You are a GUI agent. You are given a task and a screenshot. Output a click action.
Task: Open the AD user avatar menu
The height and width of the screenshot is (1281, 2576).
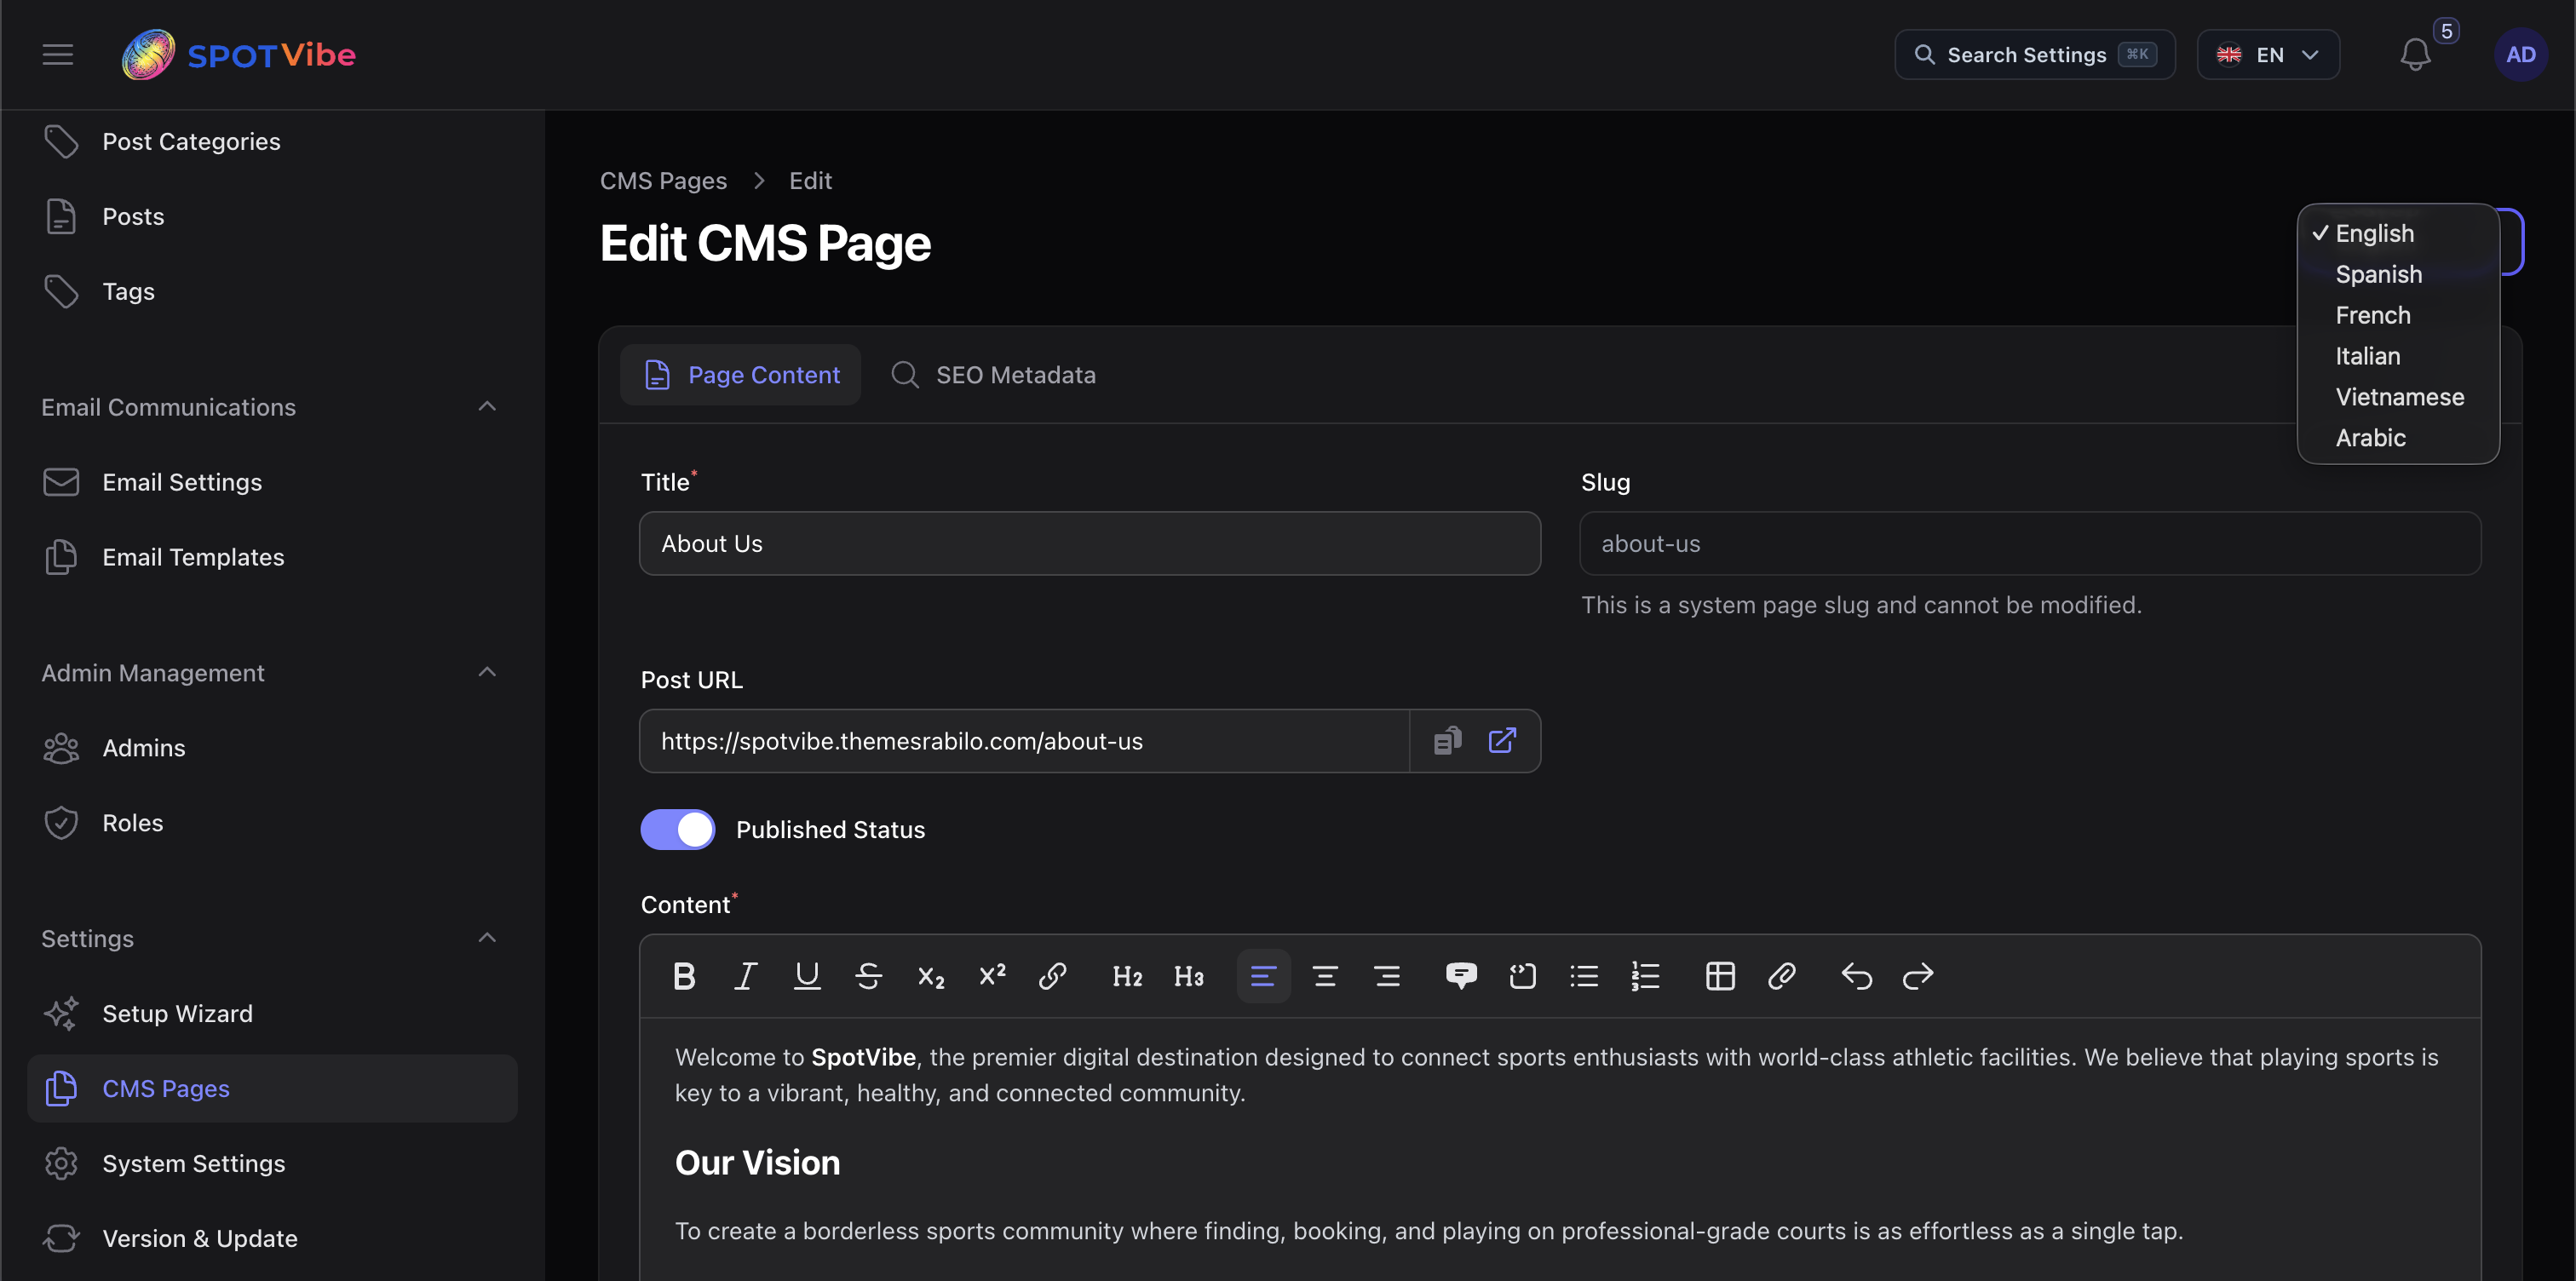click(2520, 55)
